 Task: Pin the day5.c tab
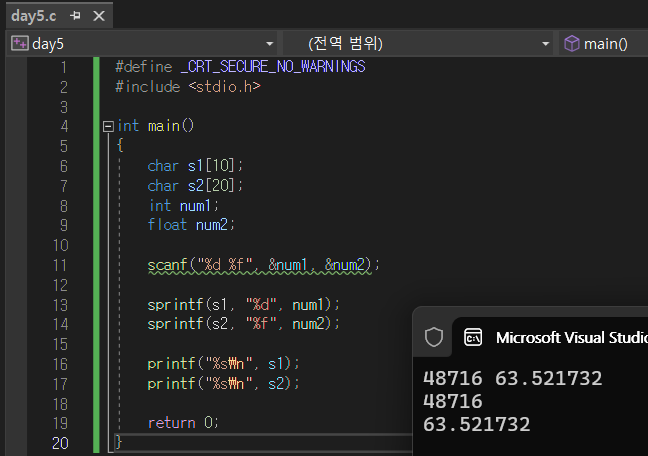click(75, 16)
